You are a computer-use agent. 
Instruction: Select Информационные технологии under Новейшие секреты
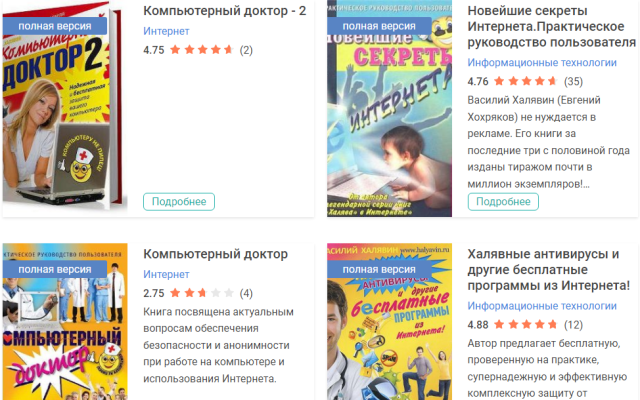tap(542, 62)
